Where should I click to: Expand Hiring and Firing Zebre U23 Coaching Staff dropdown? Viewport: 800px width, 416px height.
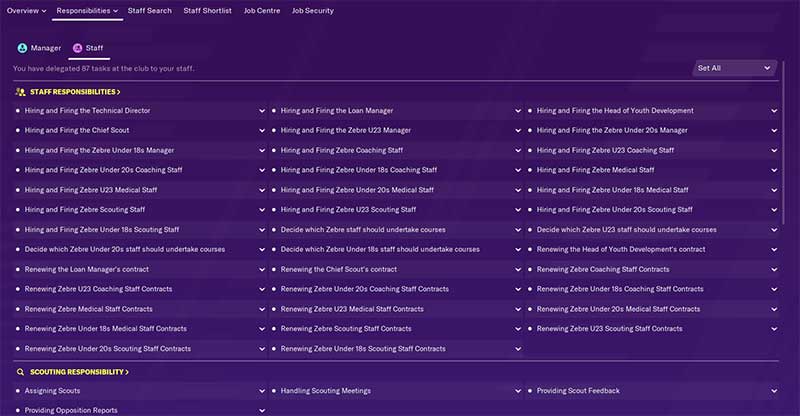(x=774, y=151)
